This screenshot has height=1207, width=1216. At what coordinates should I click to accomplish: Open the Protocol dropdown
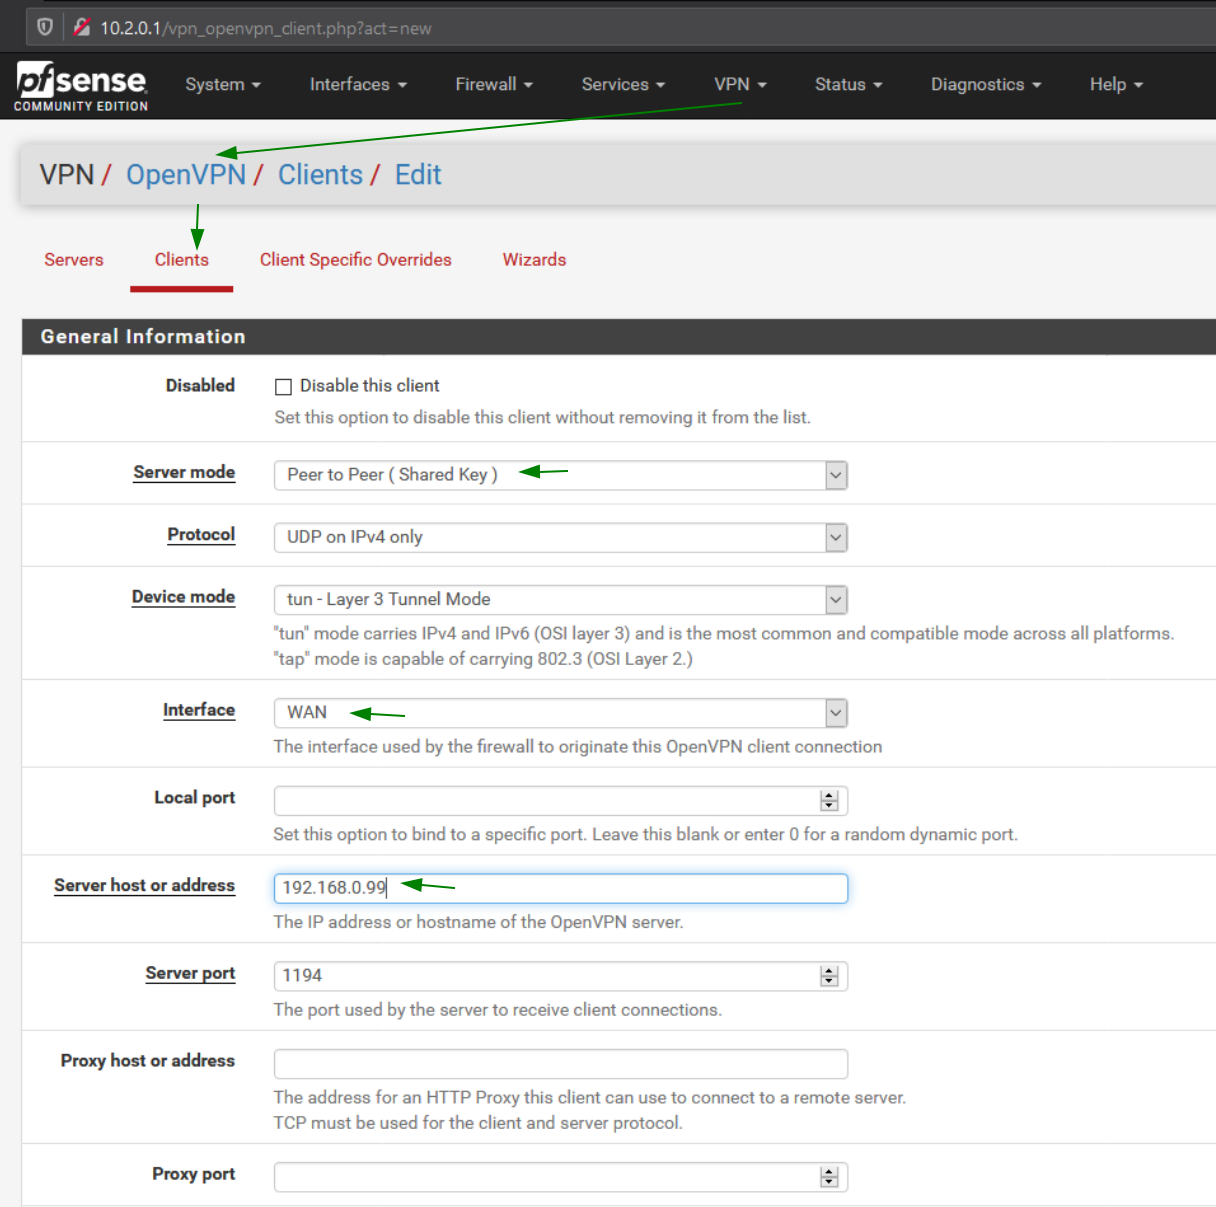[x=561, y=538]
